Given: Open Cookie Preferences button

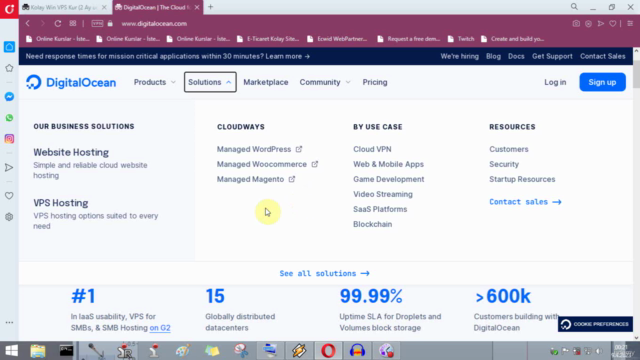Looking at the screenshot, I should (595, 324).
